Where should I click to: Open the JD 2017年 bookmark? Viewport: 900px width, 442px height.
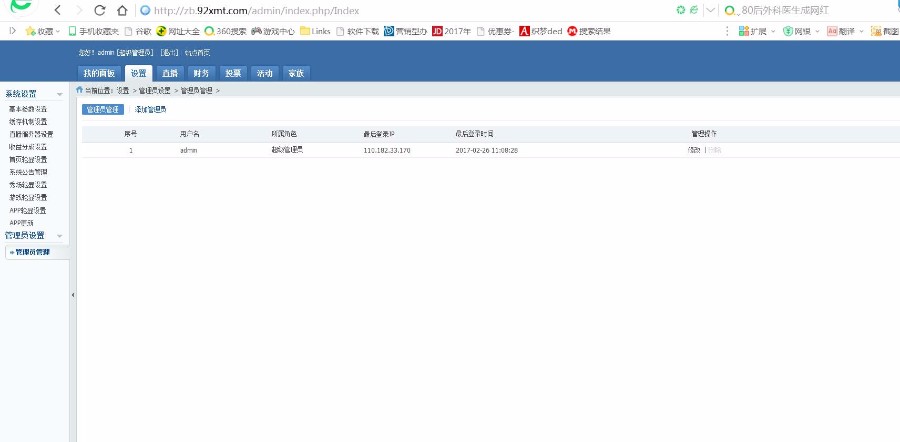coord(452,32)
